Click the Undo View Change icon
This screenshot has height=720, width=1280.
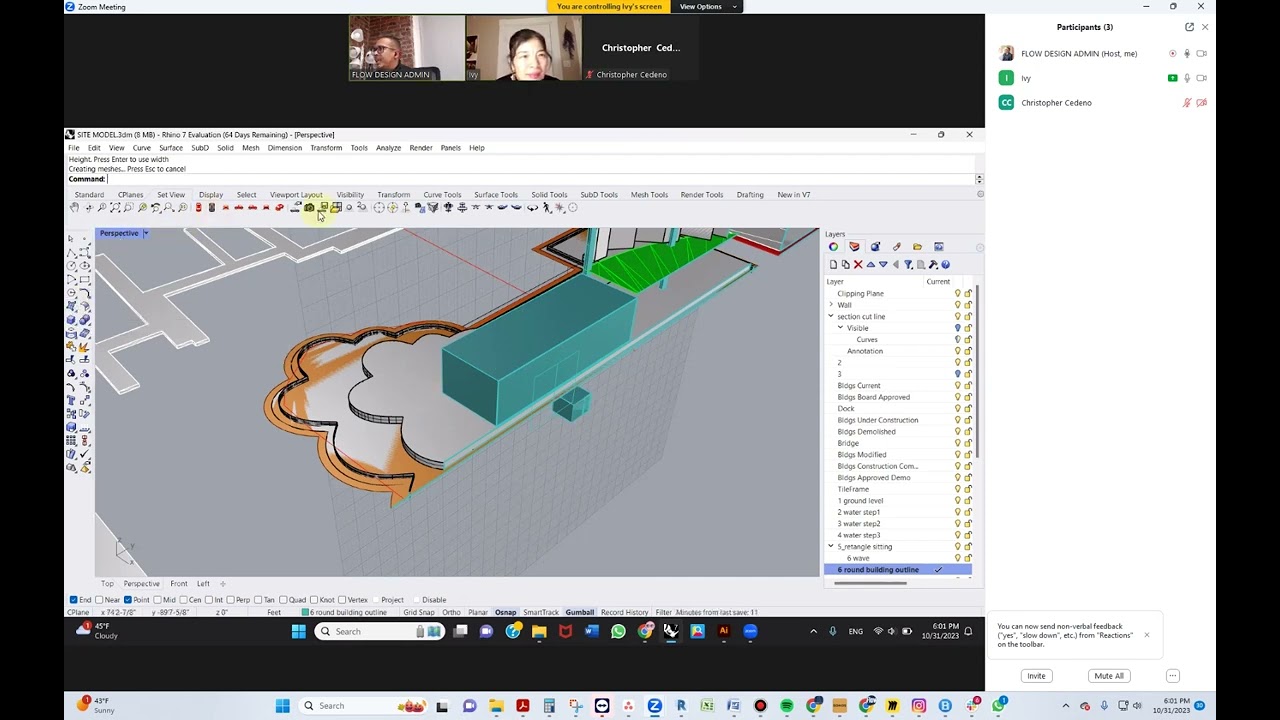156,207
